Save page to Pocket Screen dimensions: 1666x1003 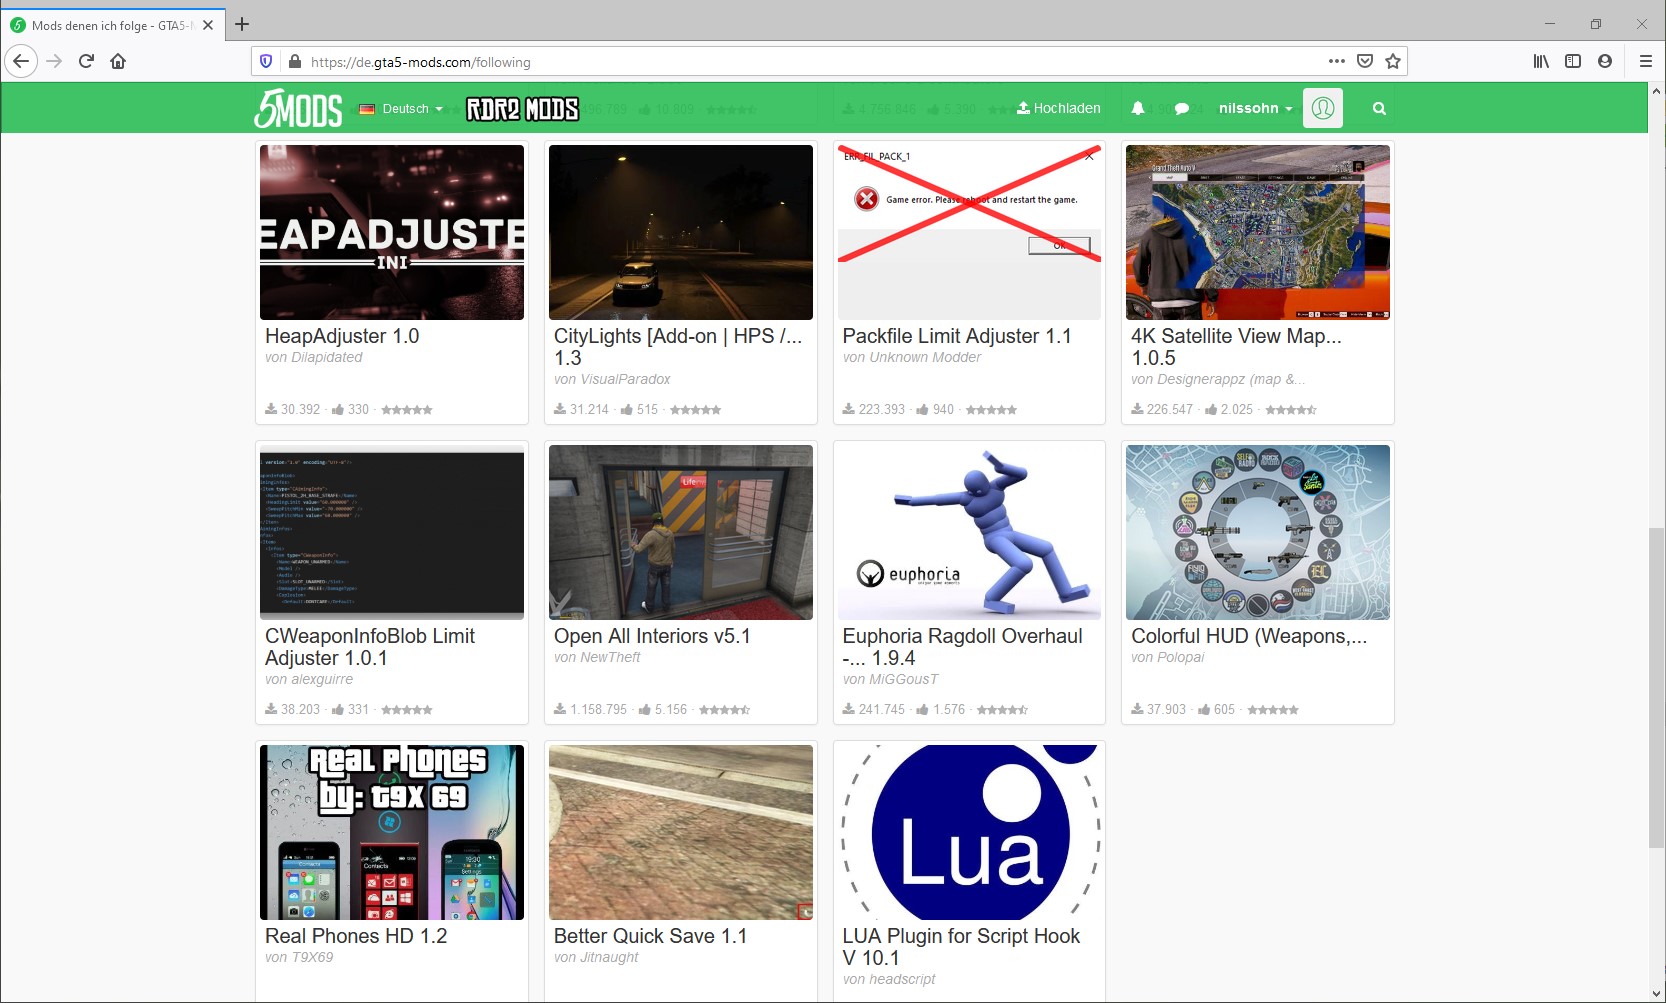[1365, 61]
